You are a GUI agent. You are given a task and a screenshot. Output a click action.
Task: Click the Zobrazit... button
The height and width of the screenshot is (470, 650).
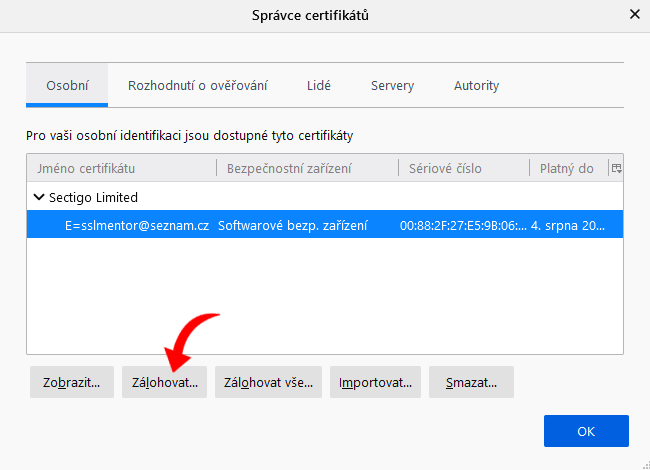click(x=71, y=382)
